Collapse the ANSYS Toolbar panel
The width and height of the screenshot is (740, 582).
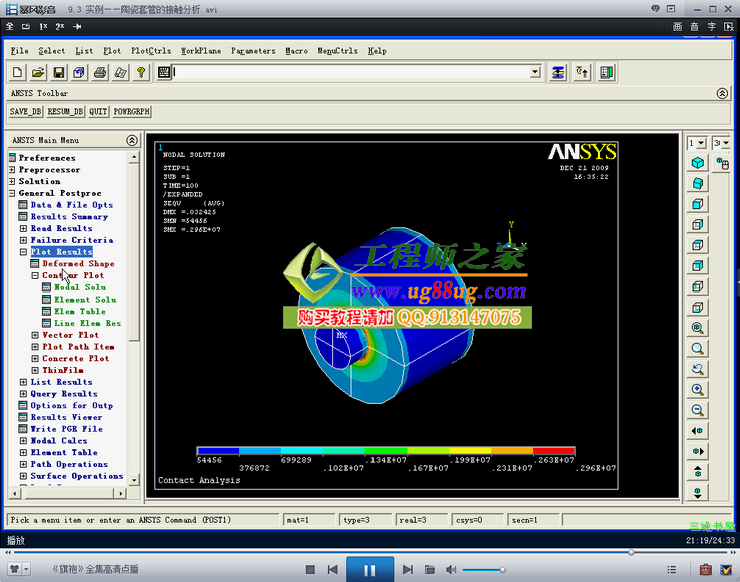tap(722, 93)
